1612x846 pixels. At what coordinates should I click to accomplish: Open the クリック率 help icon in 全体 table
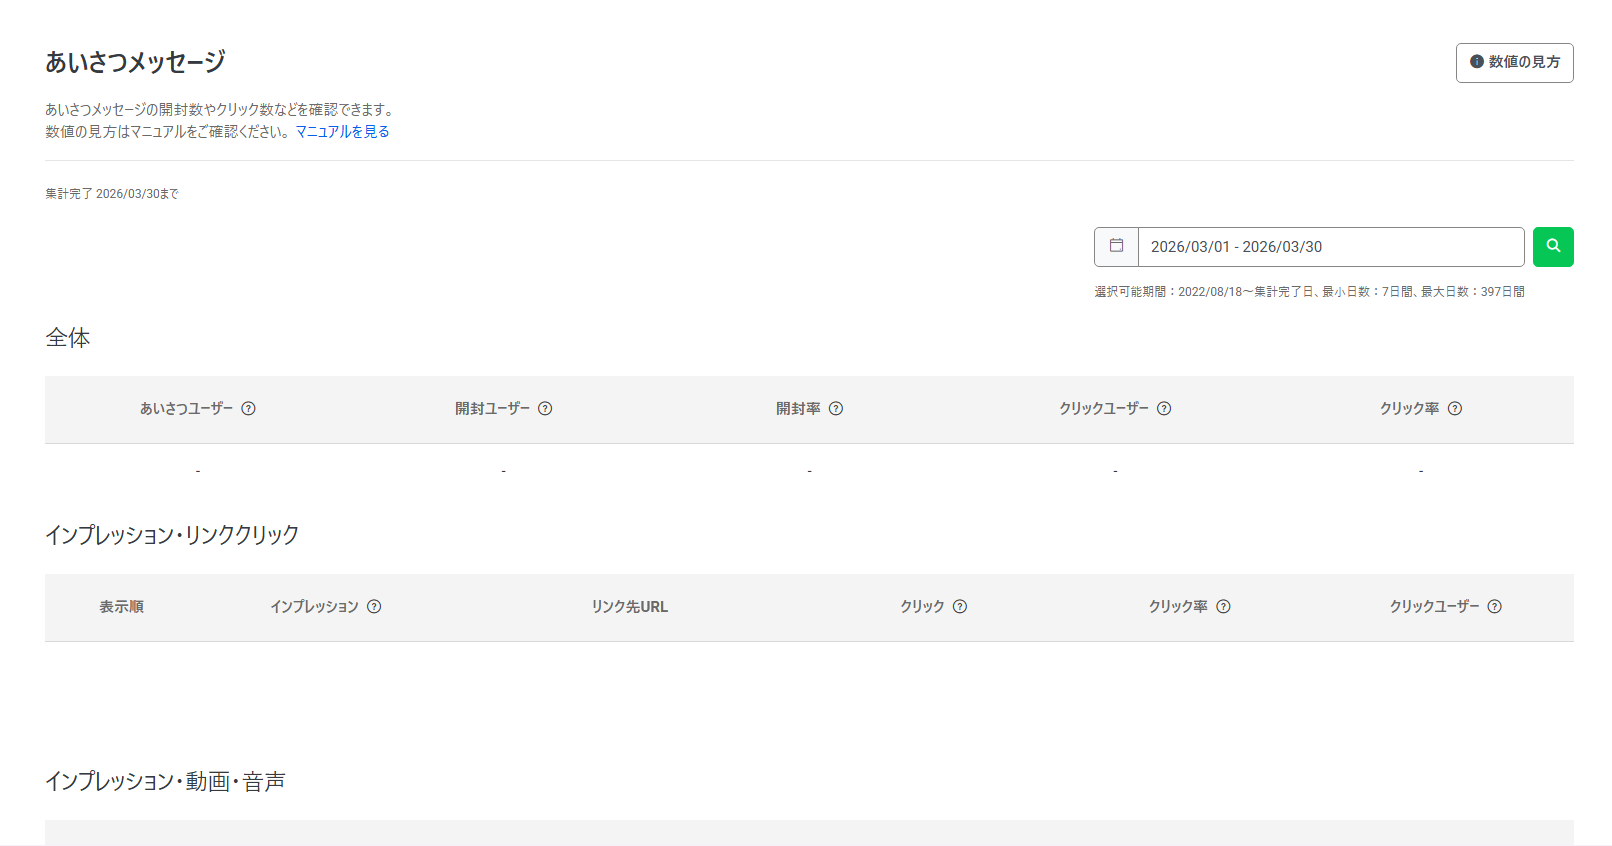[x=1455, y=408]
